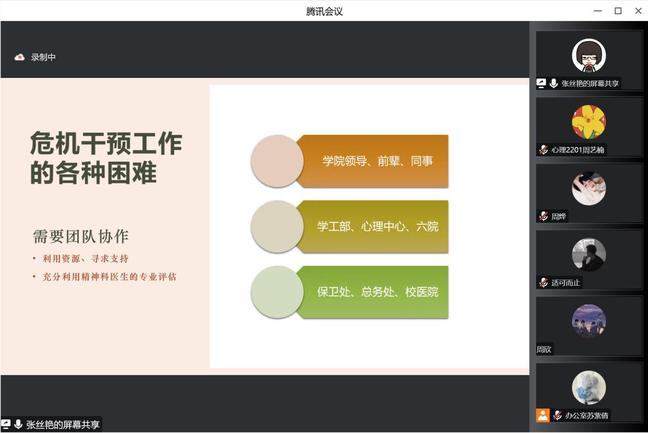
Task: Click the muted mic icon beside 心理2201周艺楠
Action: pyautogui.click(x=543, y=150)
